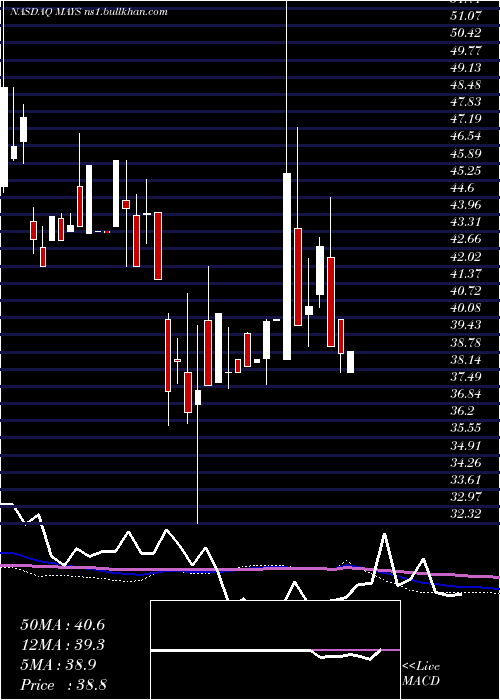Click the 34.26 price axis label

467,463
